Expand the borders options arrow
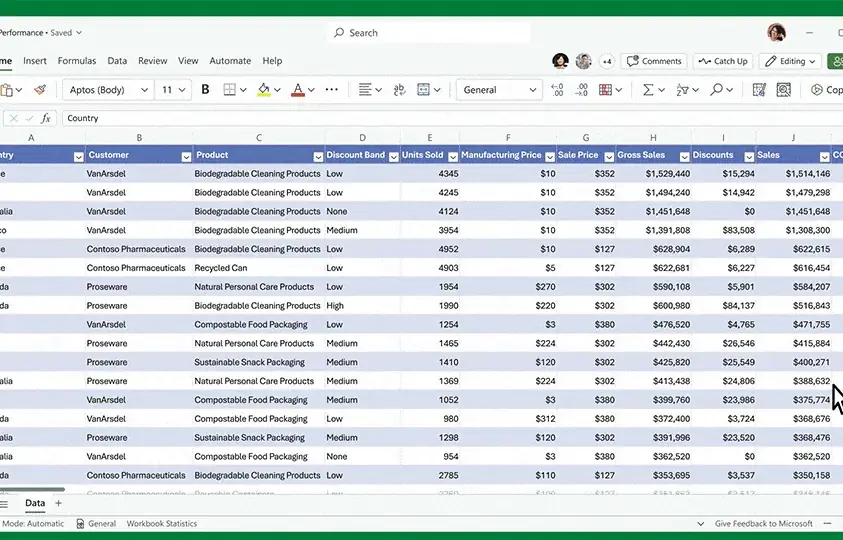843x540 pixels. (x=243, y=90)
